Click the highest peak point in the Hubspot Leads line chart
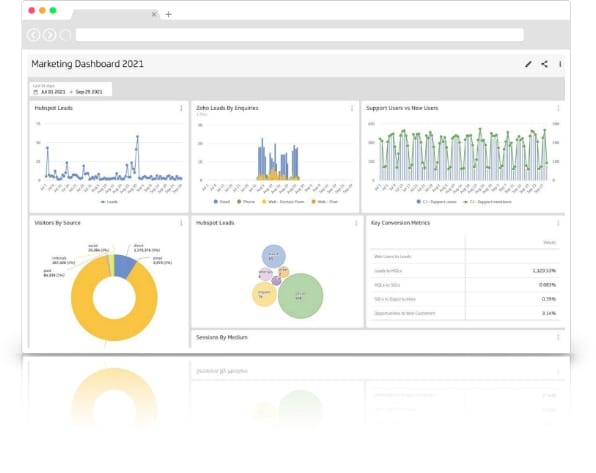 point(138,136)
